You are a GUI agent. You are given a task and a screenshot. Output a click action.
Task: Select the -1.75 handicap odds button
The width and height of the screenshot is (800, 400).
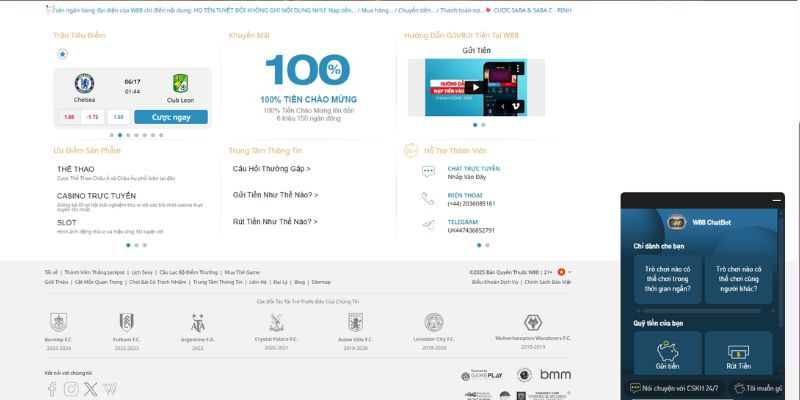tap(92, 117)
